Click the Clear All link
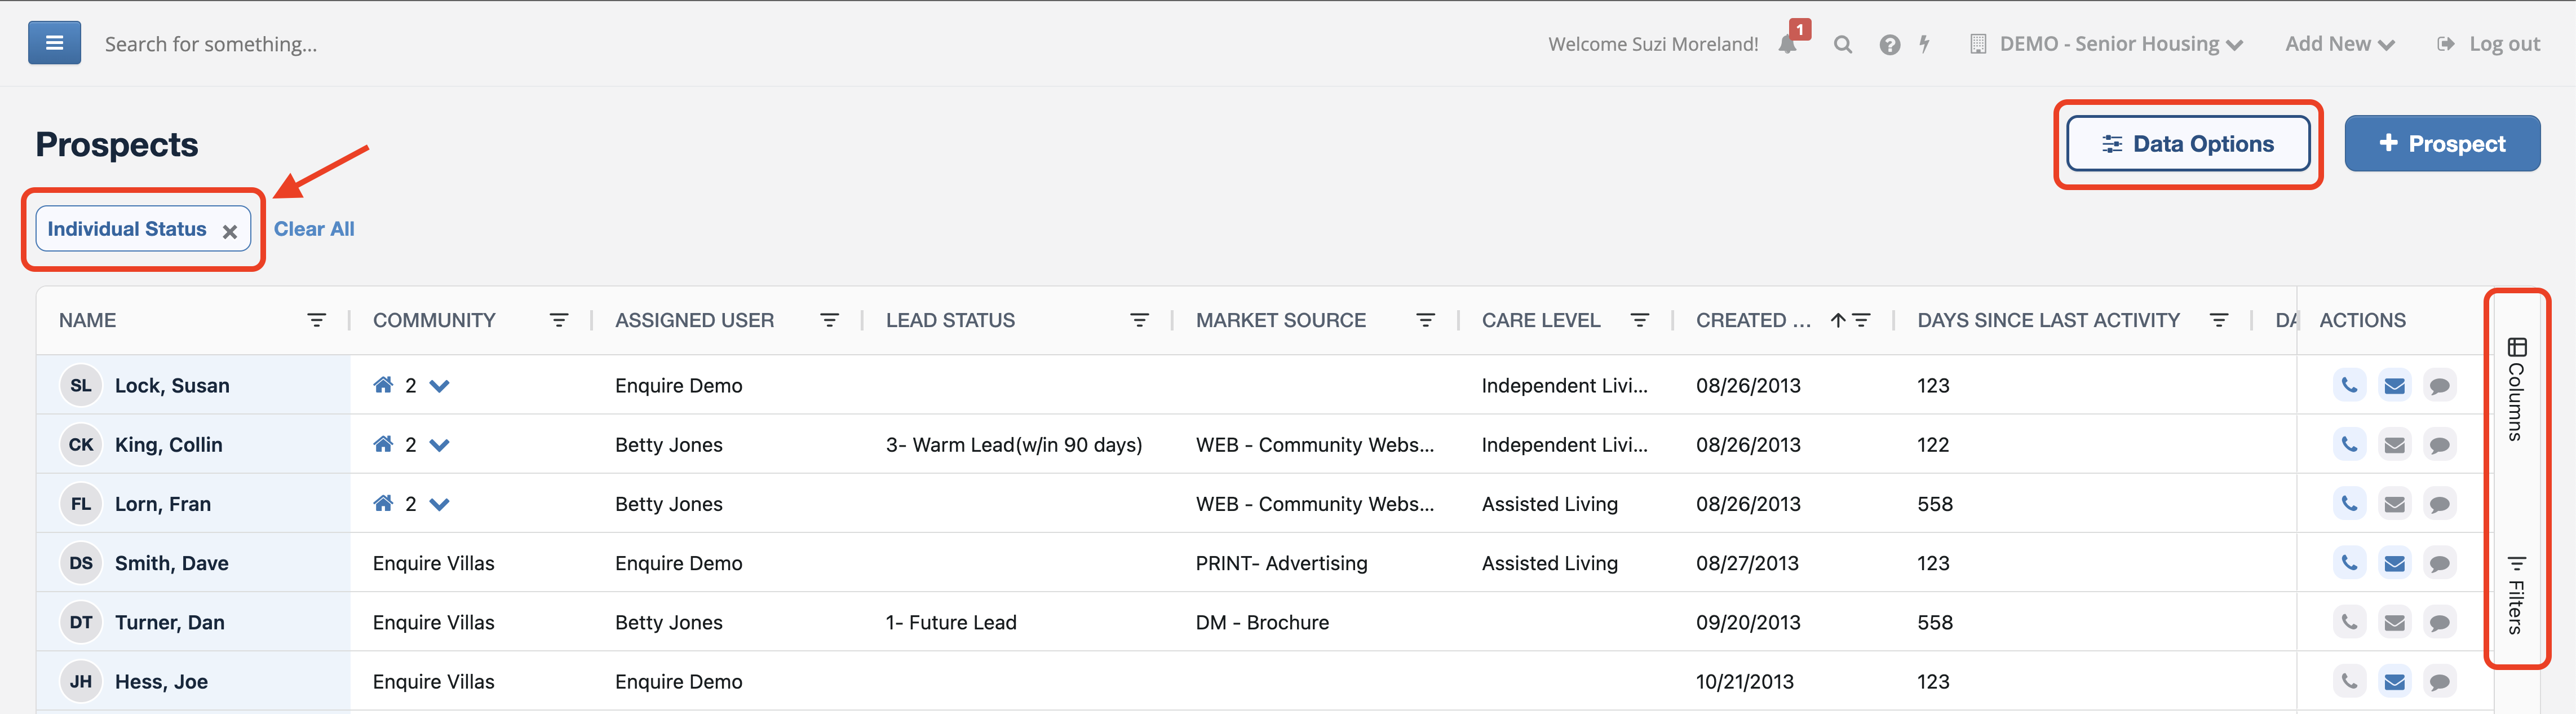Screen dimensions: 2576x714 [x=314, y=229]
